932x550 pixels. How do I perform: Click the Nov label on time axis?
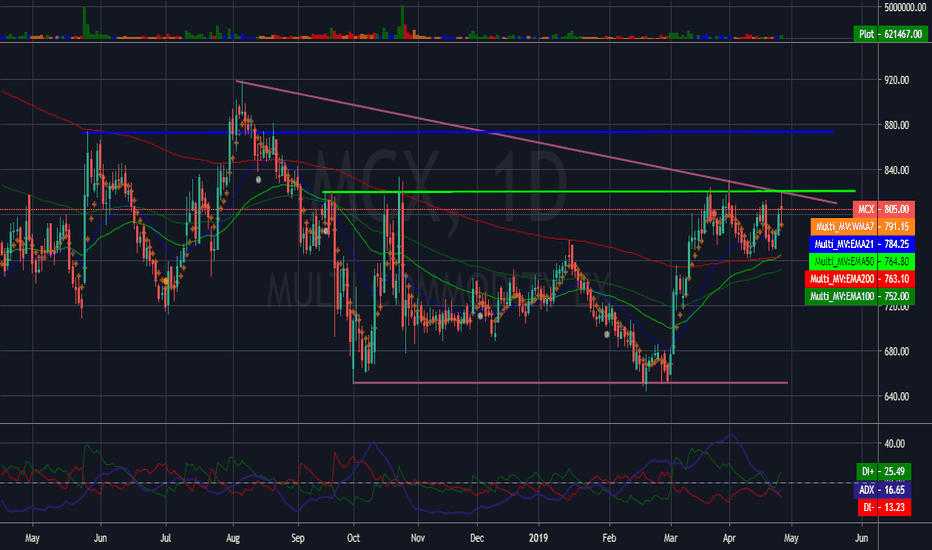tap(418, 538)
